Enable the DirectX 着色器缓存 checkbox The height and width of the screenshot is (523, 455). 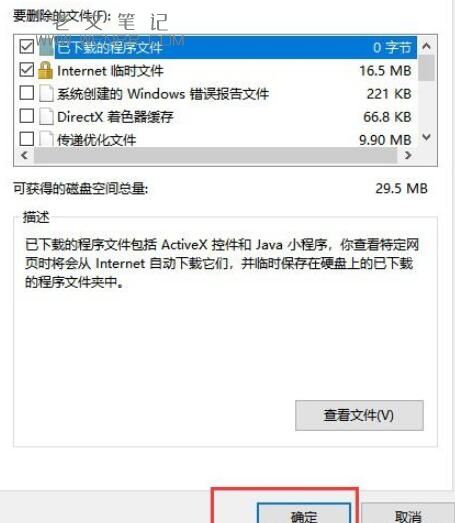pos(26,116)
